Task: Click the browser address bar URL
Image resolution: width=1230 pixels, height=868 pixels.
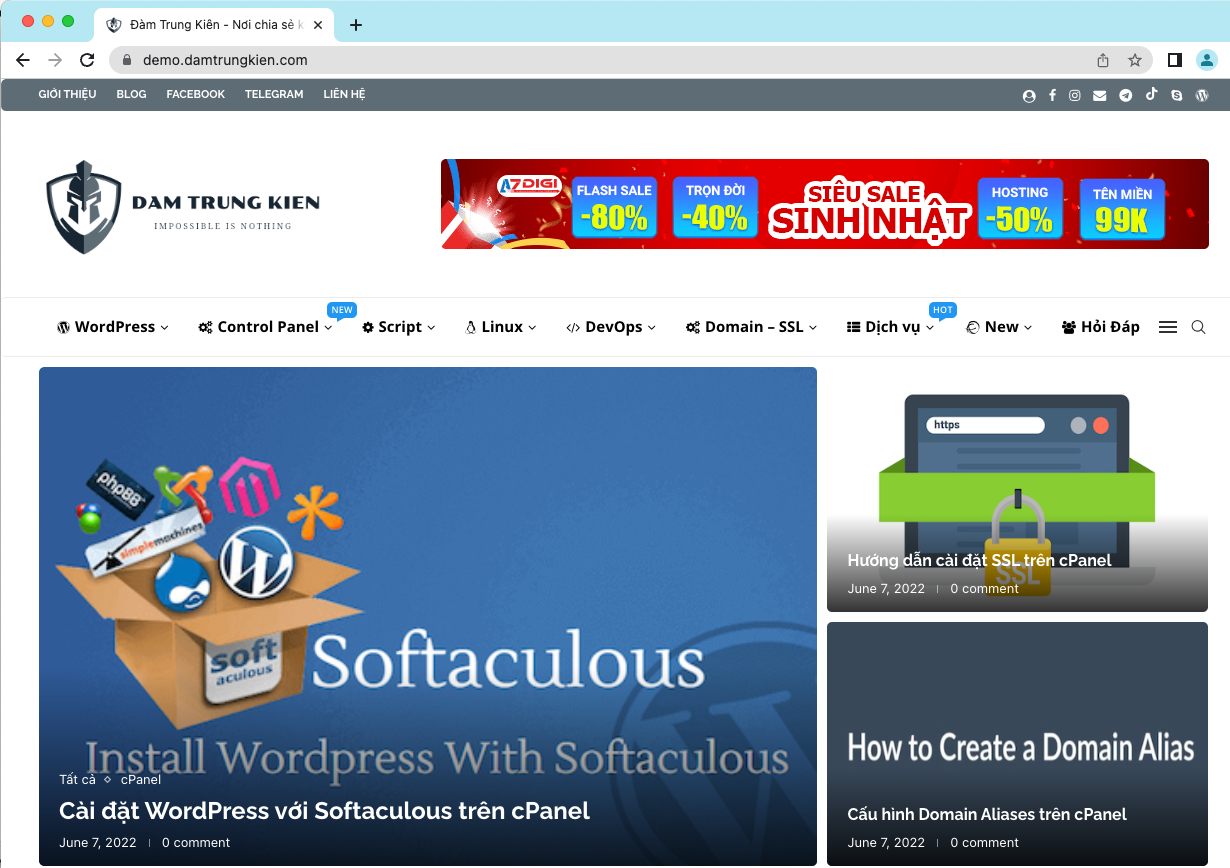Action: pos(225,60)
